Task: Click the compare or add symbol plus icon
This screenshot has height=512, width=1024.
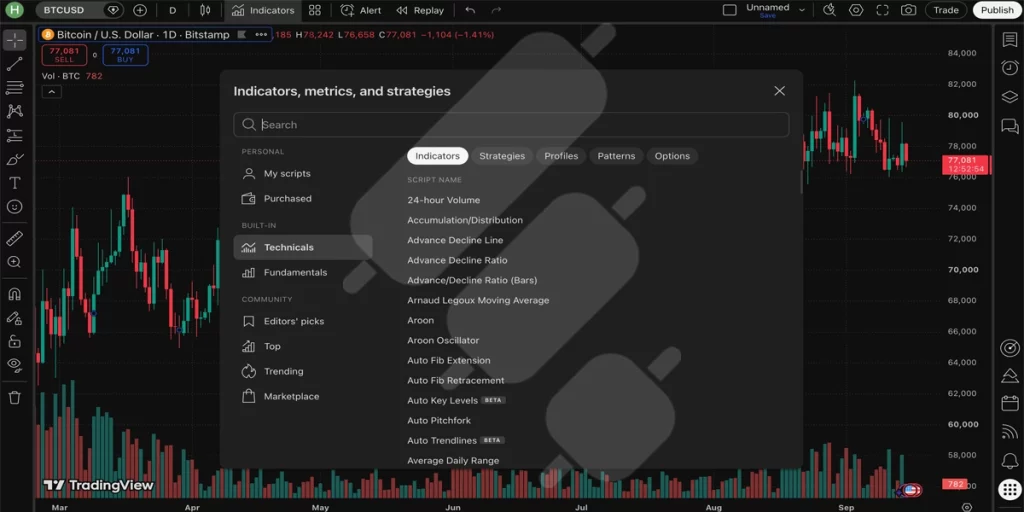Action: (x=140, y=10)
